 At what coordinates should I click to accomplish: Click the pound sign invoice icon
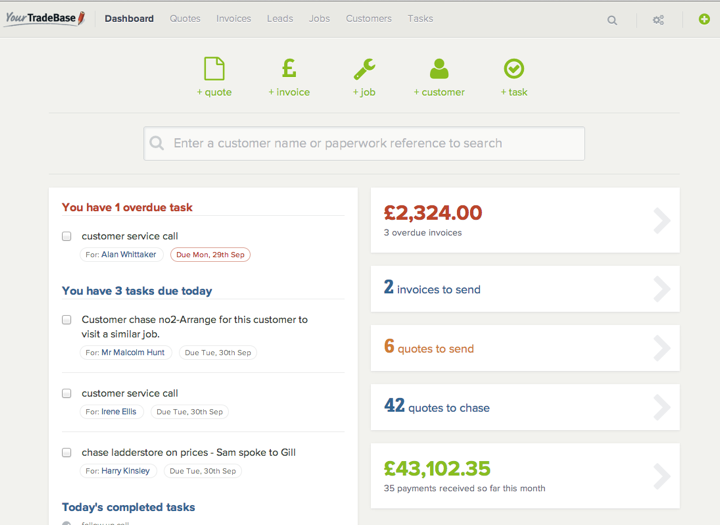(x=289, y=68)
